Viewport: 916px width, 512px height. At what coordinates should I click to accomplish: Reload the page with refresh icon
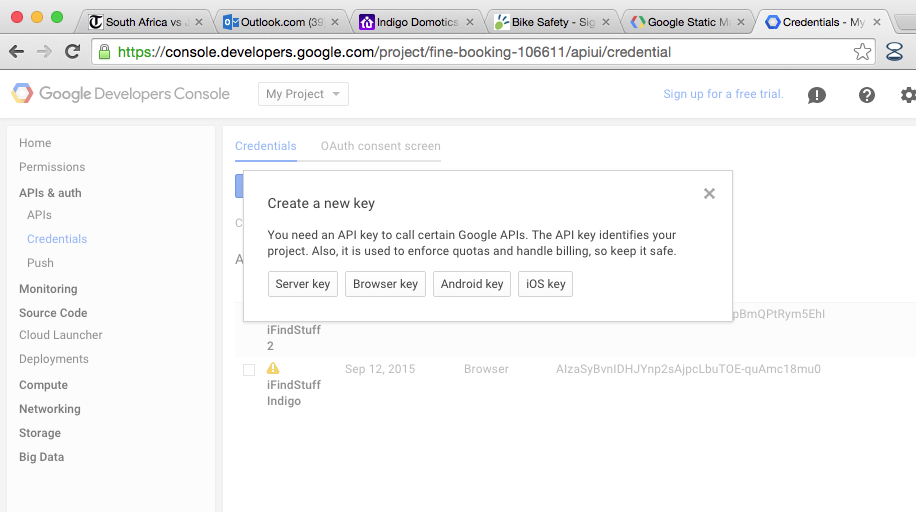pos(72,51)
